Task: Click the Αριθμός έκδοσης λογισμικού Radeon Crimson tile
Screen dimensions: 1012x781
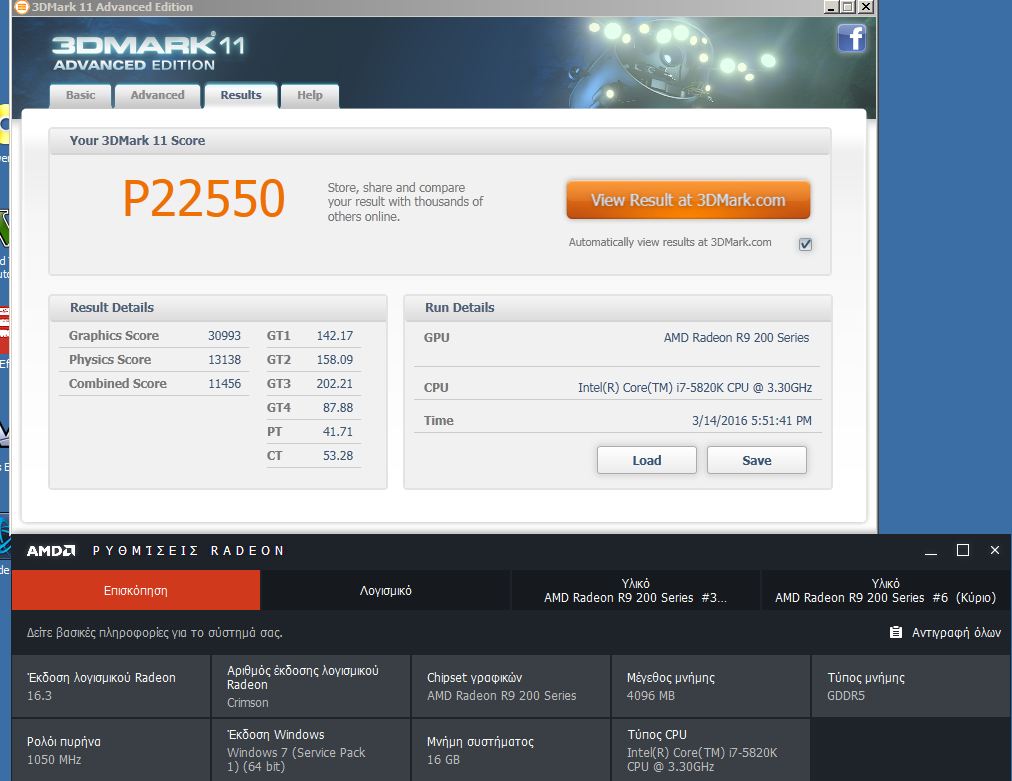Action: [x=311, y=686]
